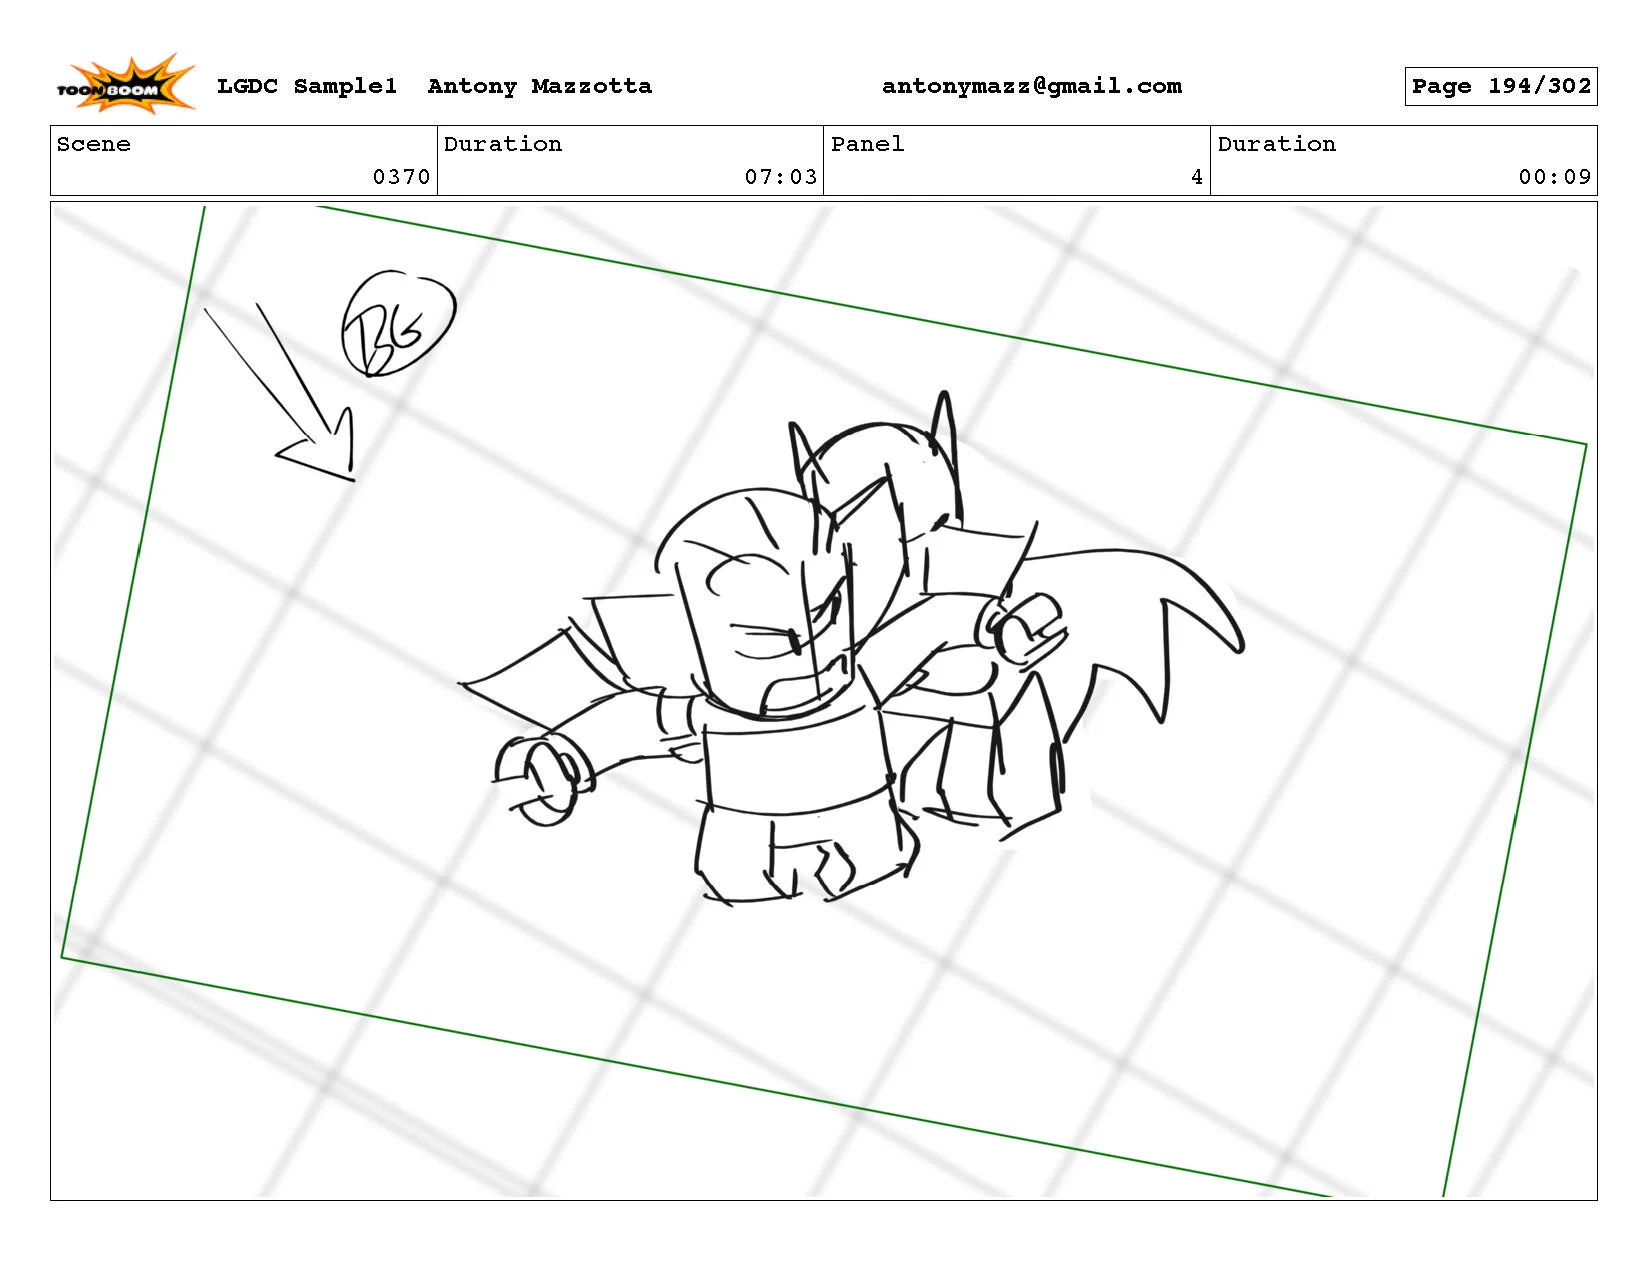1648x1276 pixels.
Task: Select the panel duration value "00:09"
Action: coord(1555,177)
